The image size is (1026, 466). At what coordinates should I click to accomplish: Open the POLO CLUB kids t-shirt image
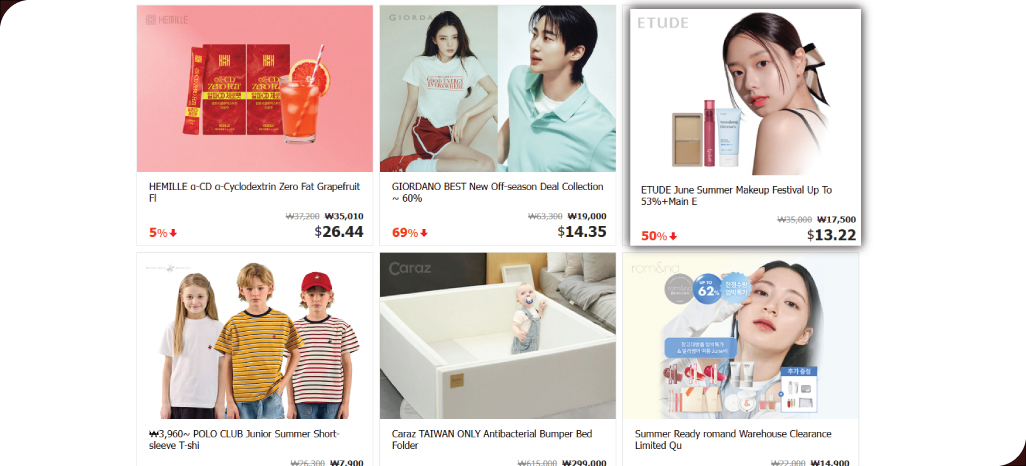click(255, 336)
